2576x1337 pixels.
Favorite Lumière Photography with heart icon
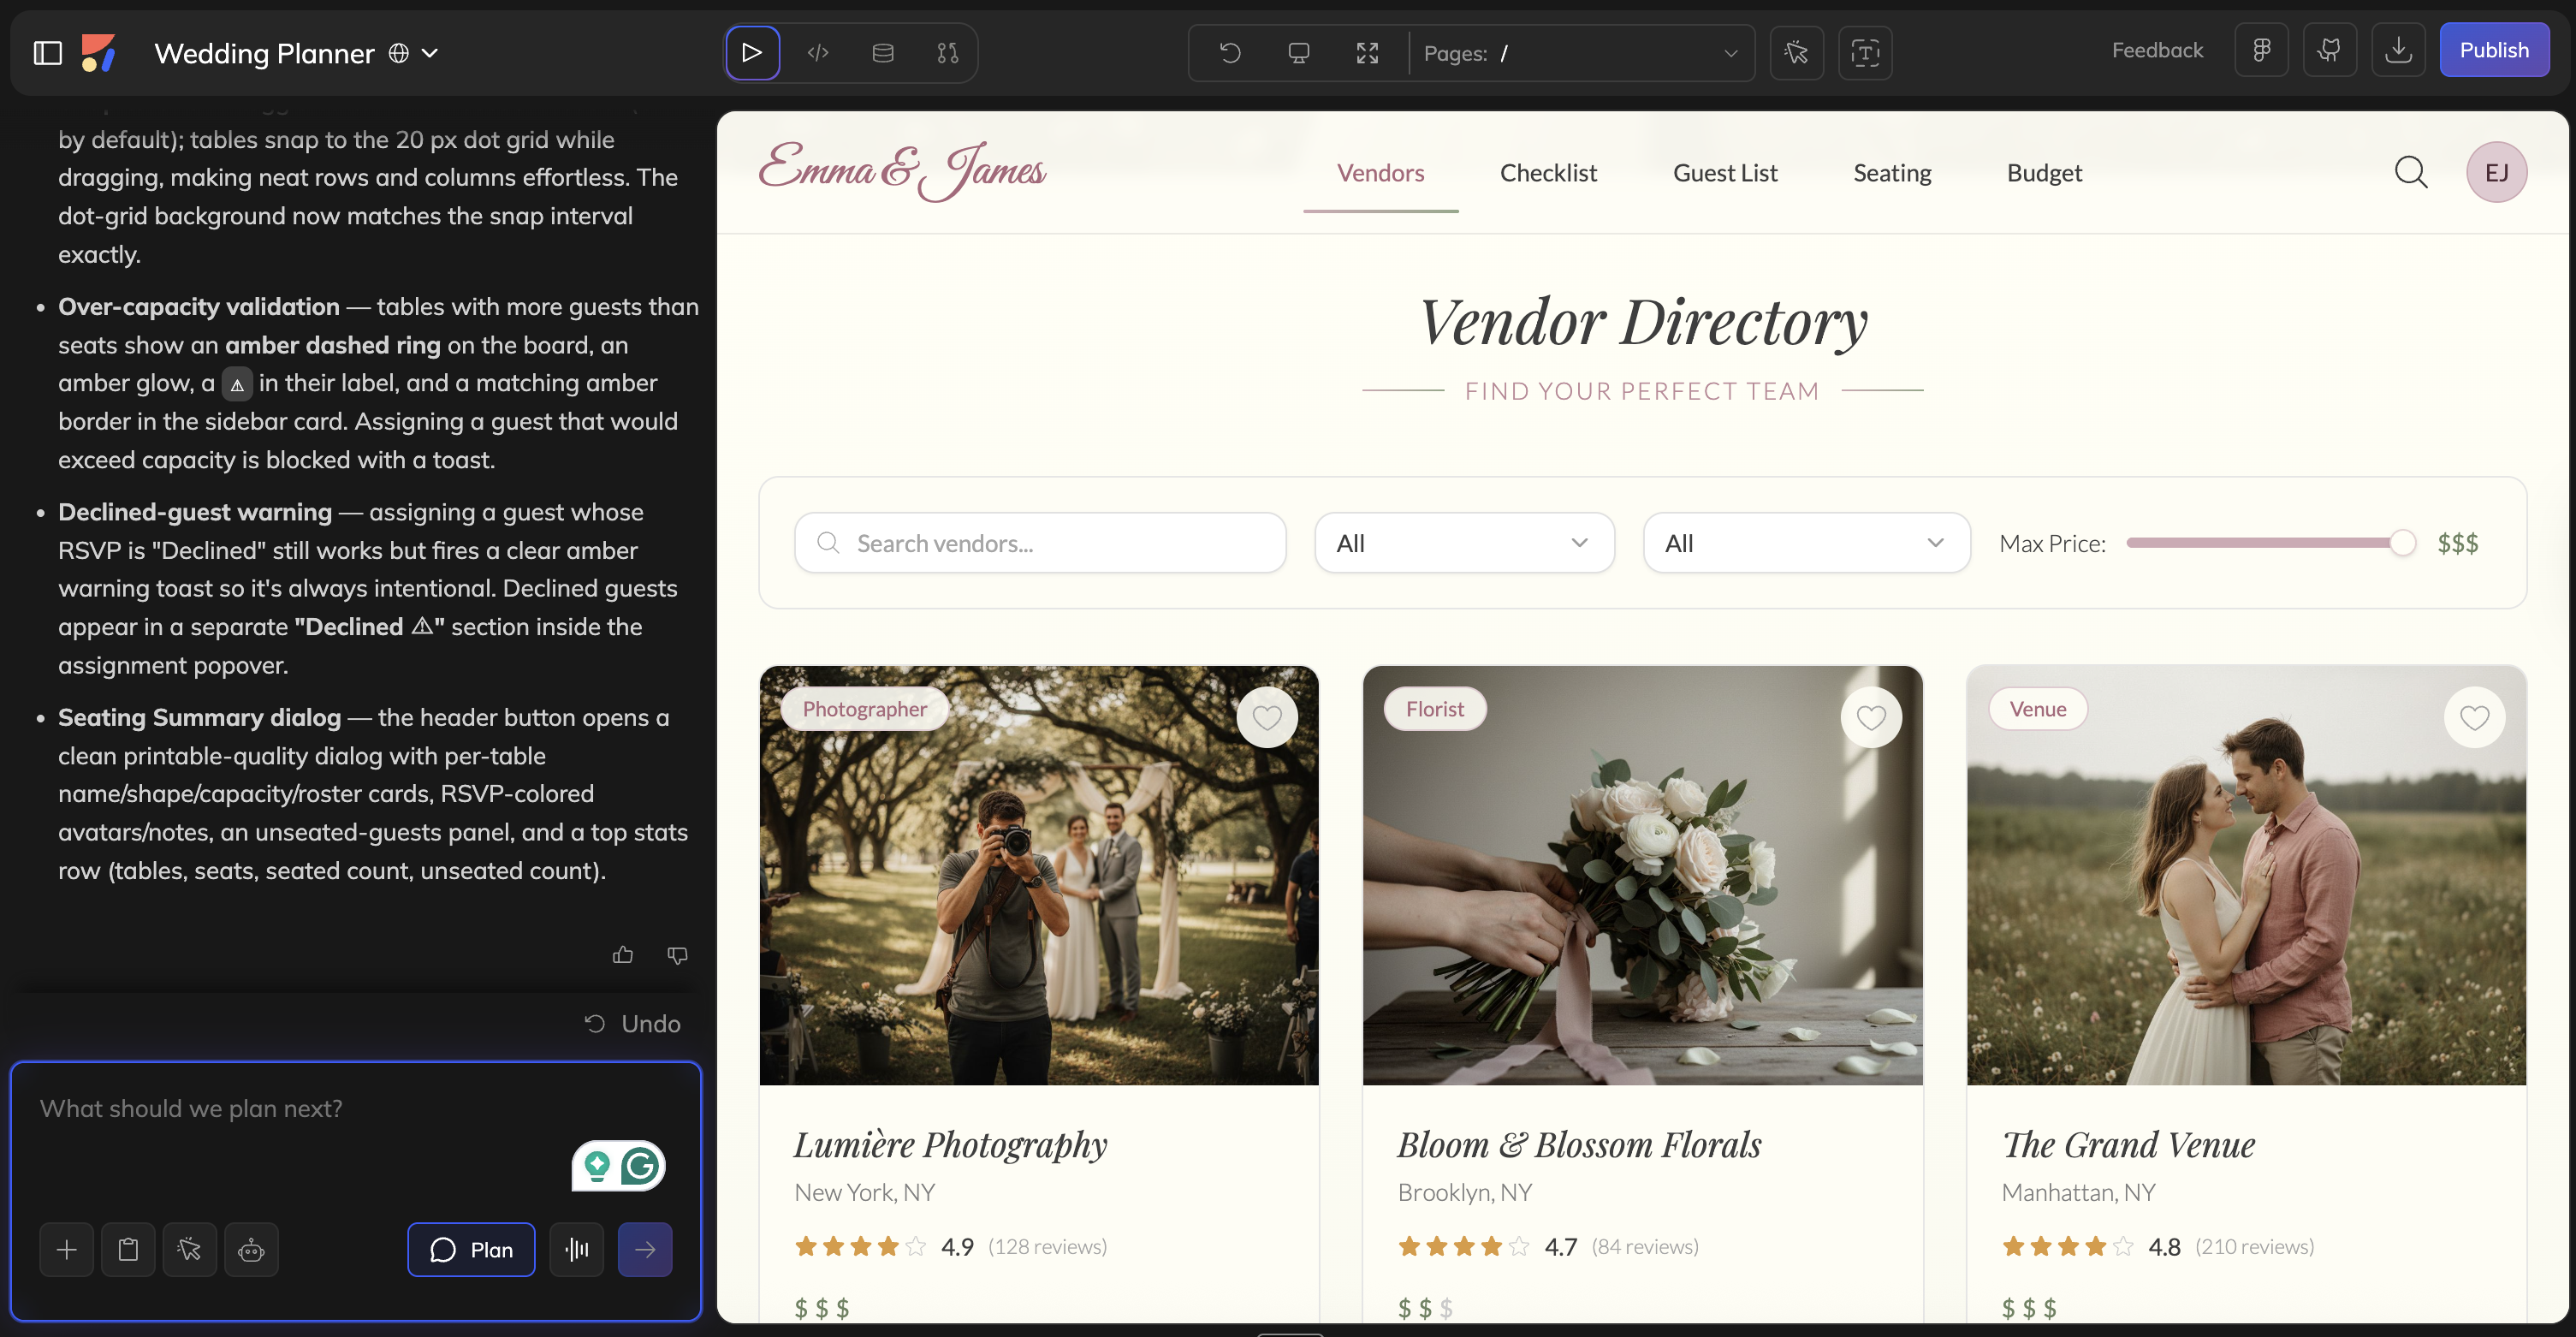(x=1267, y=717)
